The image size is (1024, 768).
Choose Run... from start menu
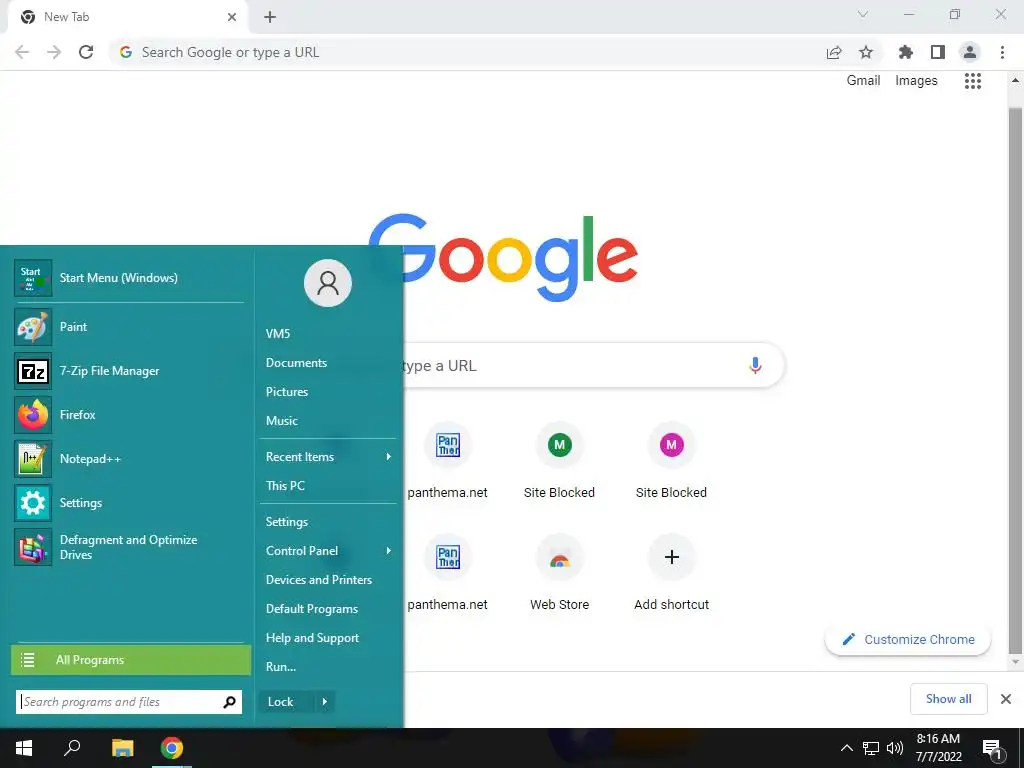coord(281,667)
